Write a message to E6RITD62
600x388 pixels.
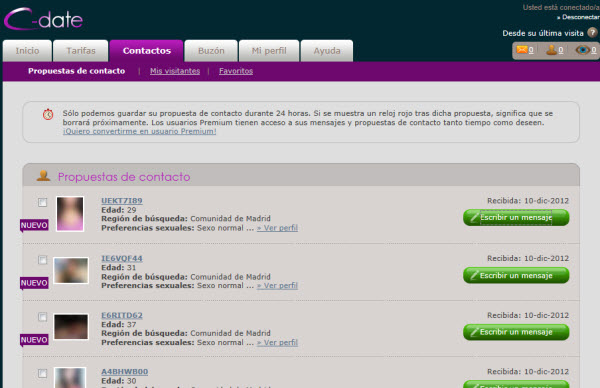click(x=516, y=332)
